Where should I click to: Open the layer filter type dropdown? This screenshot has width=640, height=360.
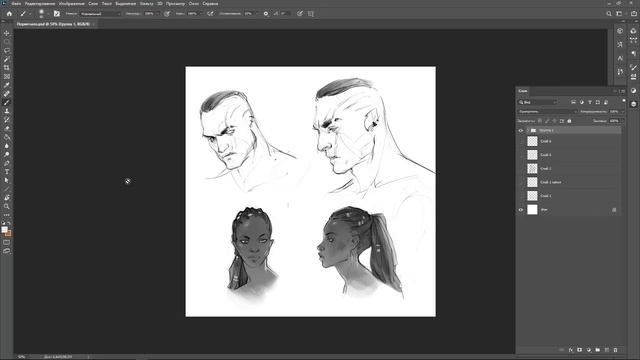[538, 102]
